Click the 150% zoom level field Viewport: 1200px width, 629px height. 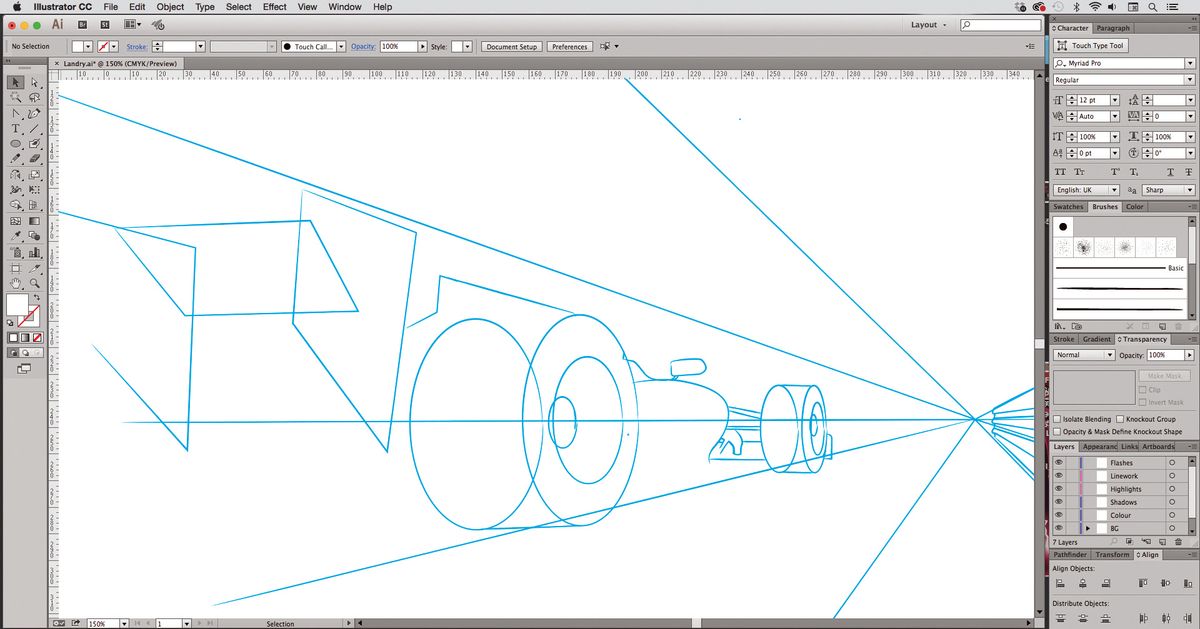(103, 623)
